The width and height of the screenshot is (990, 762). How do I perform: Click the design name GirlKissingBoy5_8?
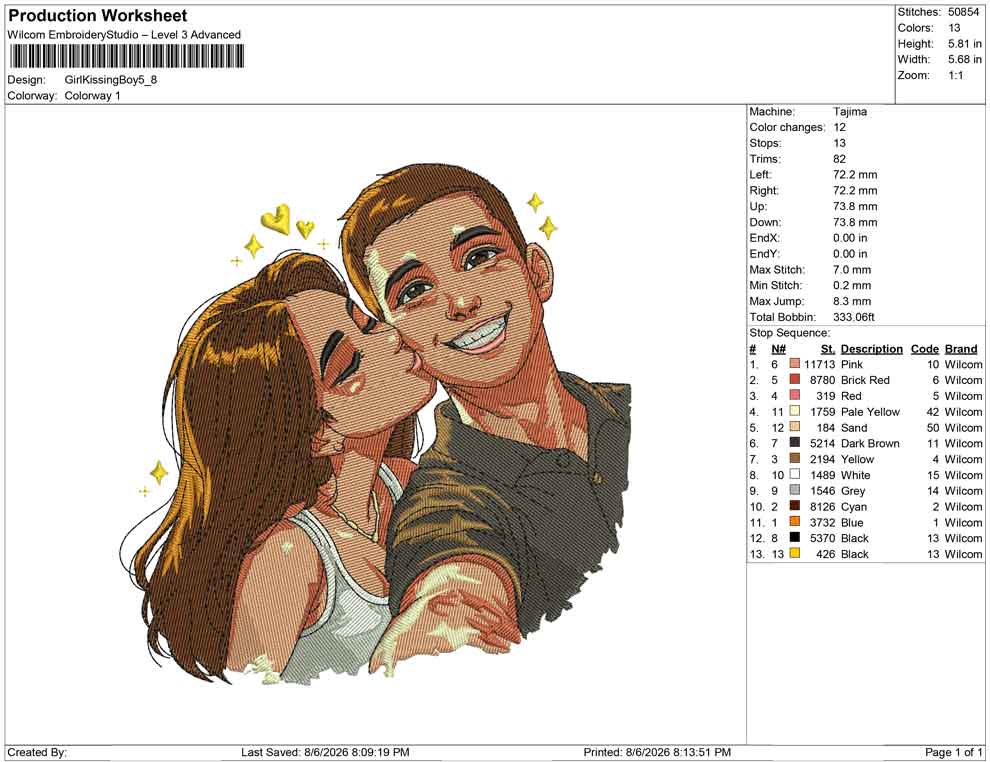pos(110,80)
